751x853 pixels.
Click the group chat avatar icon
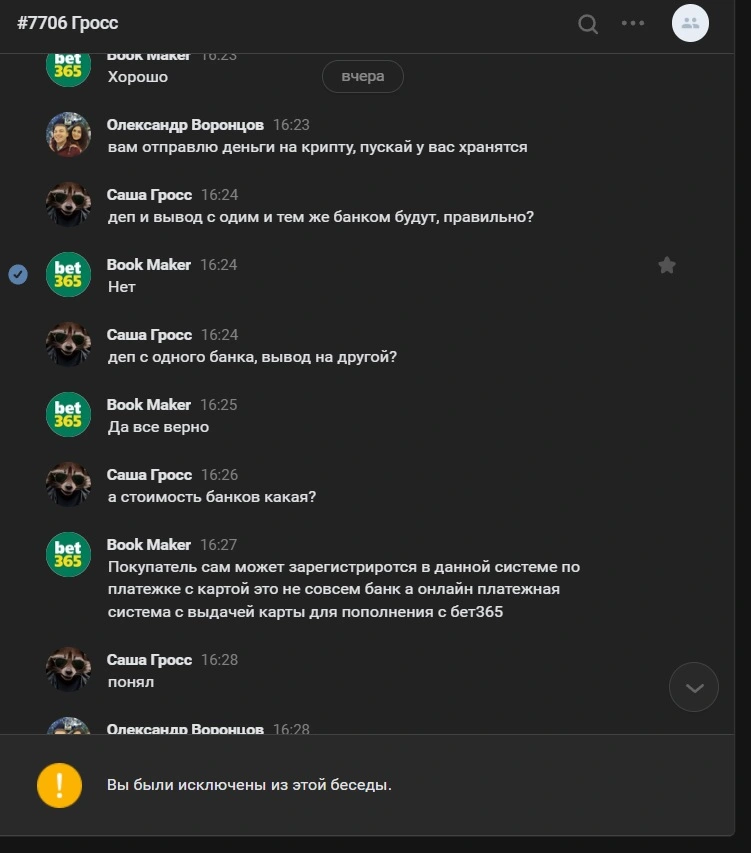tap(690, 23)
